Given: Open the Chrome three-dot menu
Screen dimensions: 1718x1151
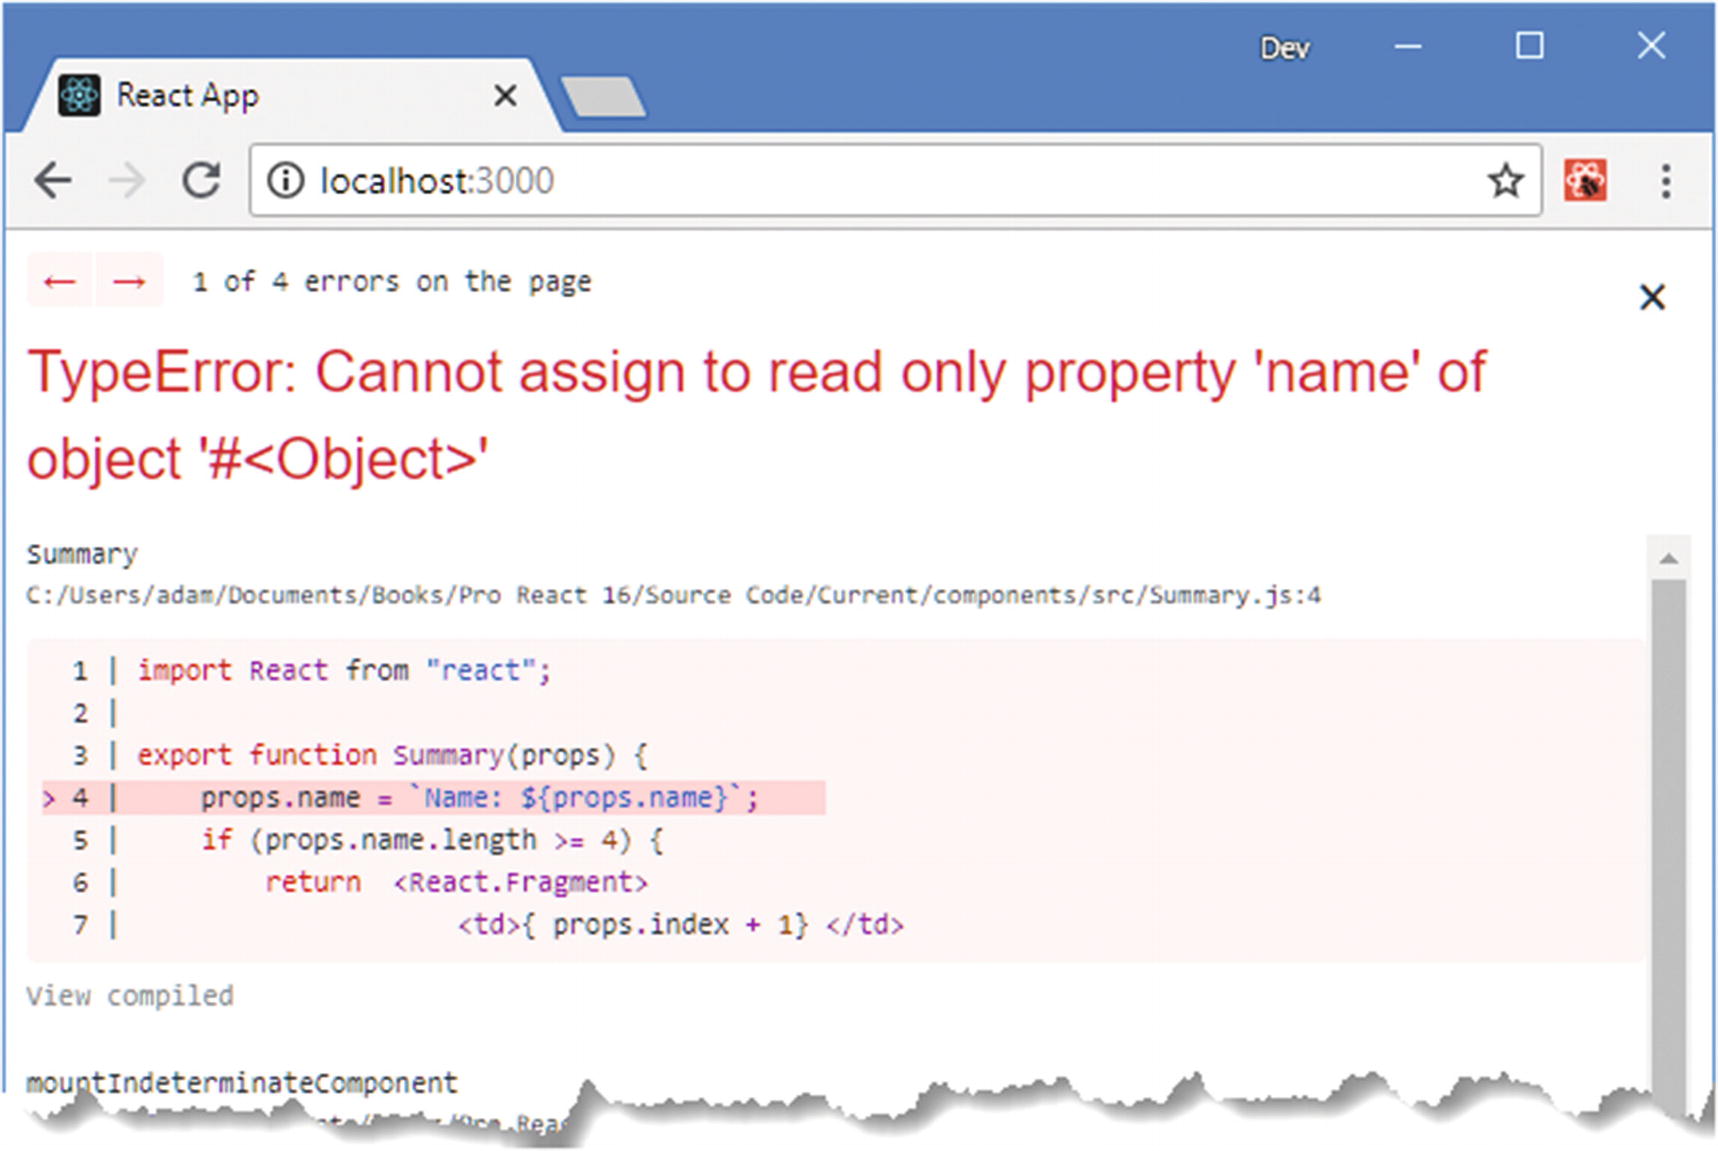Looking at the screenshot, I should tap(1665, 181).
